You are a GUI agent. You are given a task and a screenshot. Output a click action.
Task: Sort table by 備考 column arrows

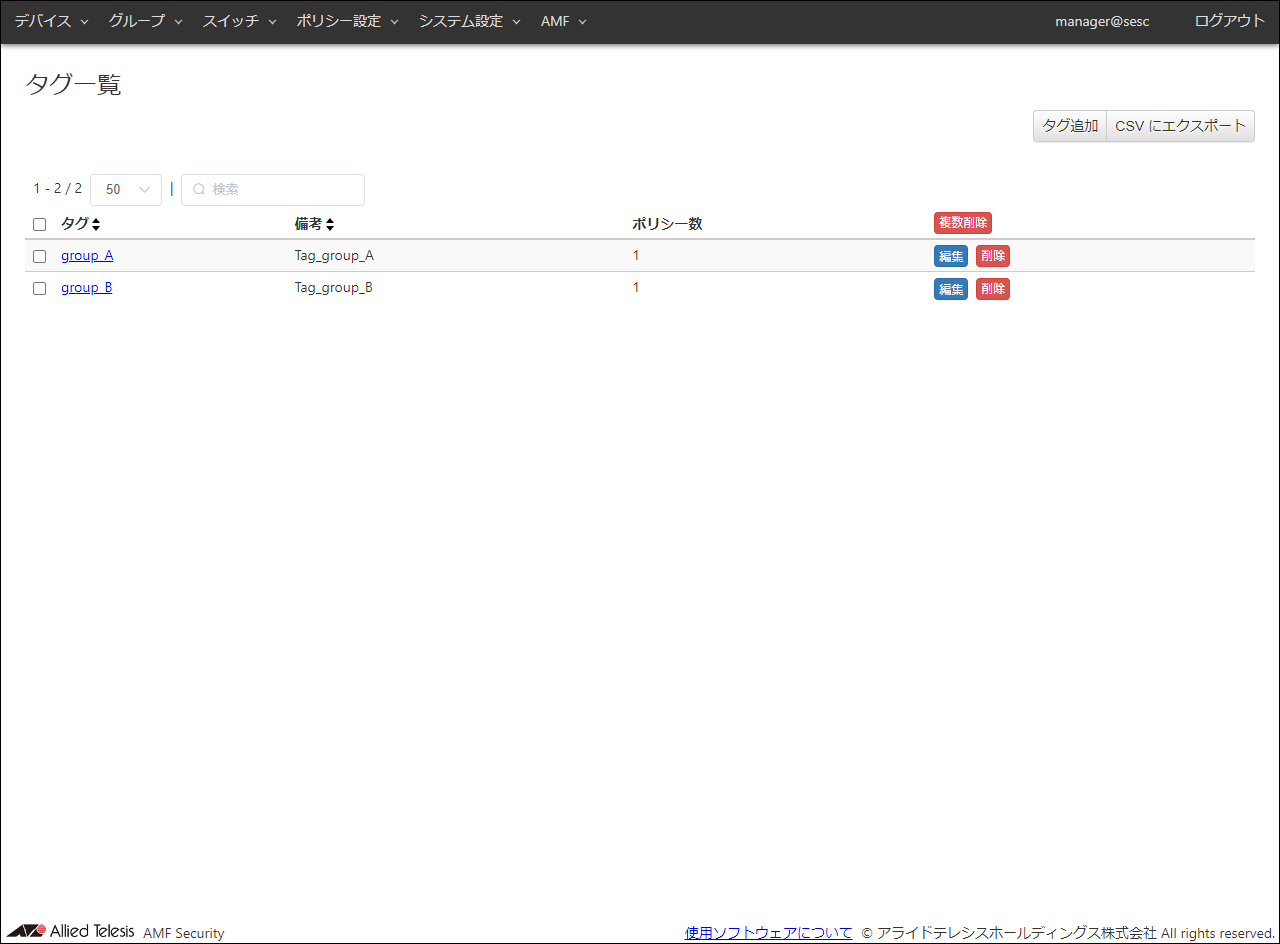point(329,224)
